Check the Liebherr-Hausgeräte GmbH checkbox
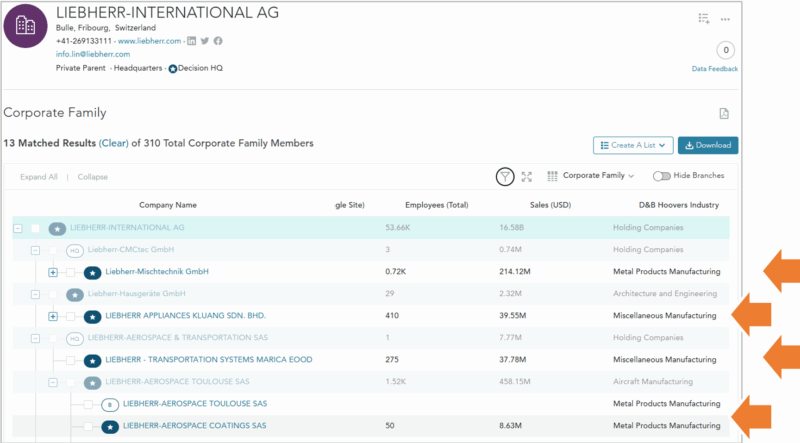This screenshot has width=800, height=443. coord(53,294)
